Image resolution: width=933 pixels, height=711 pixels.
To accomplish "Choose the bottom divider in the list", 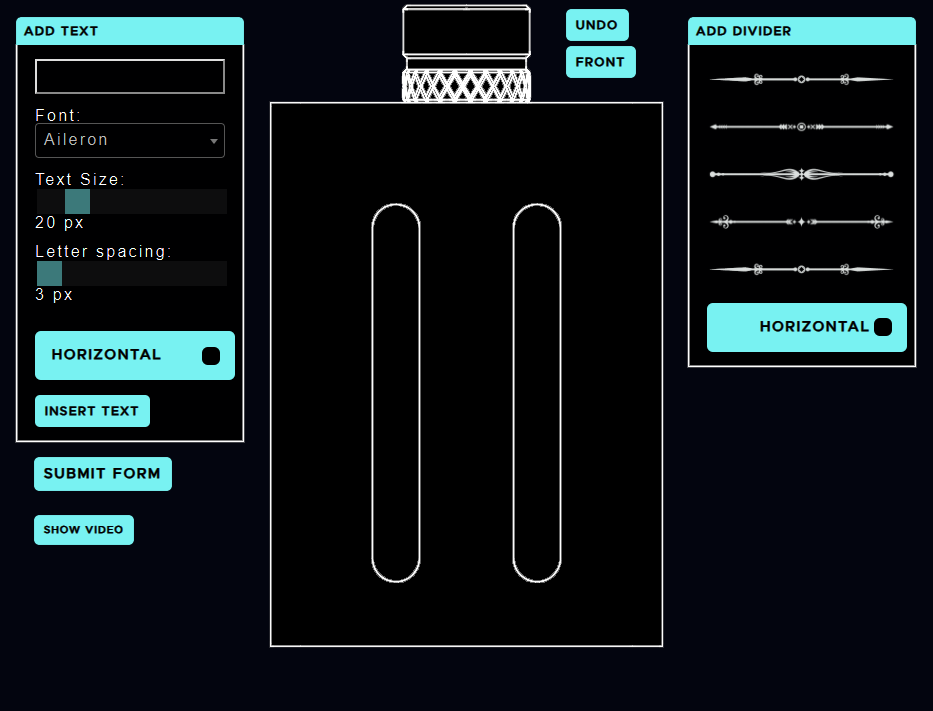I will click(x=801, y=269).
